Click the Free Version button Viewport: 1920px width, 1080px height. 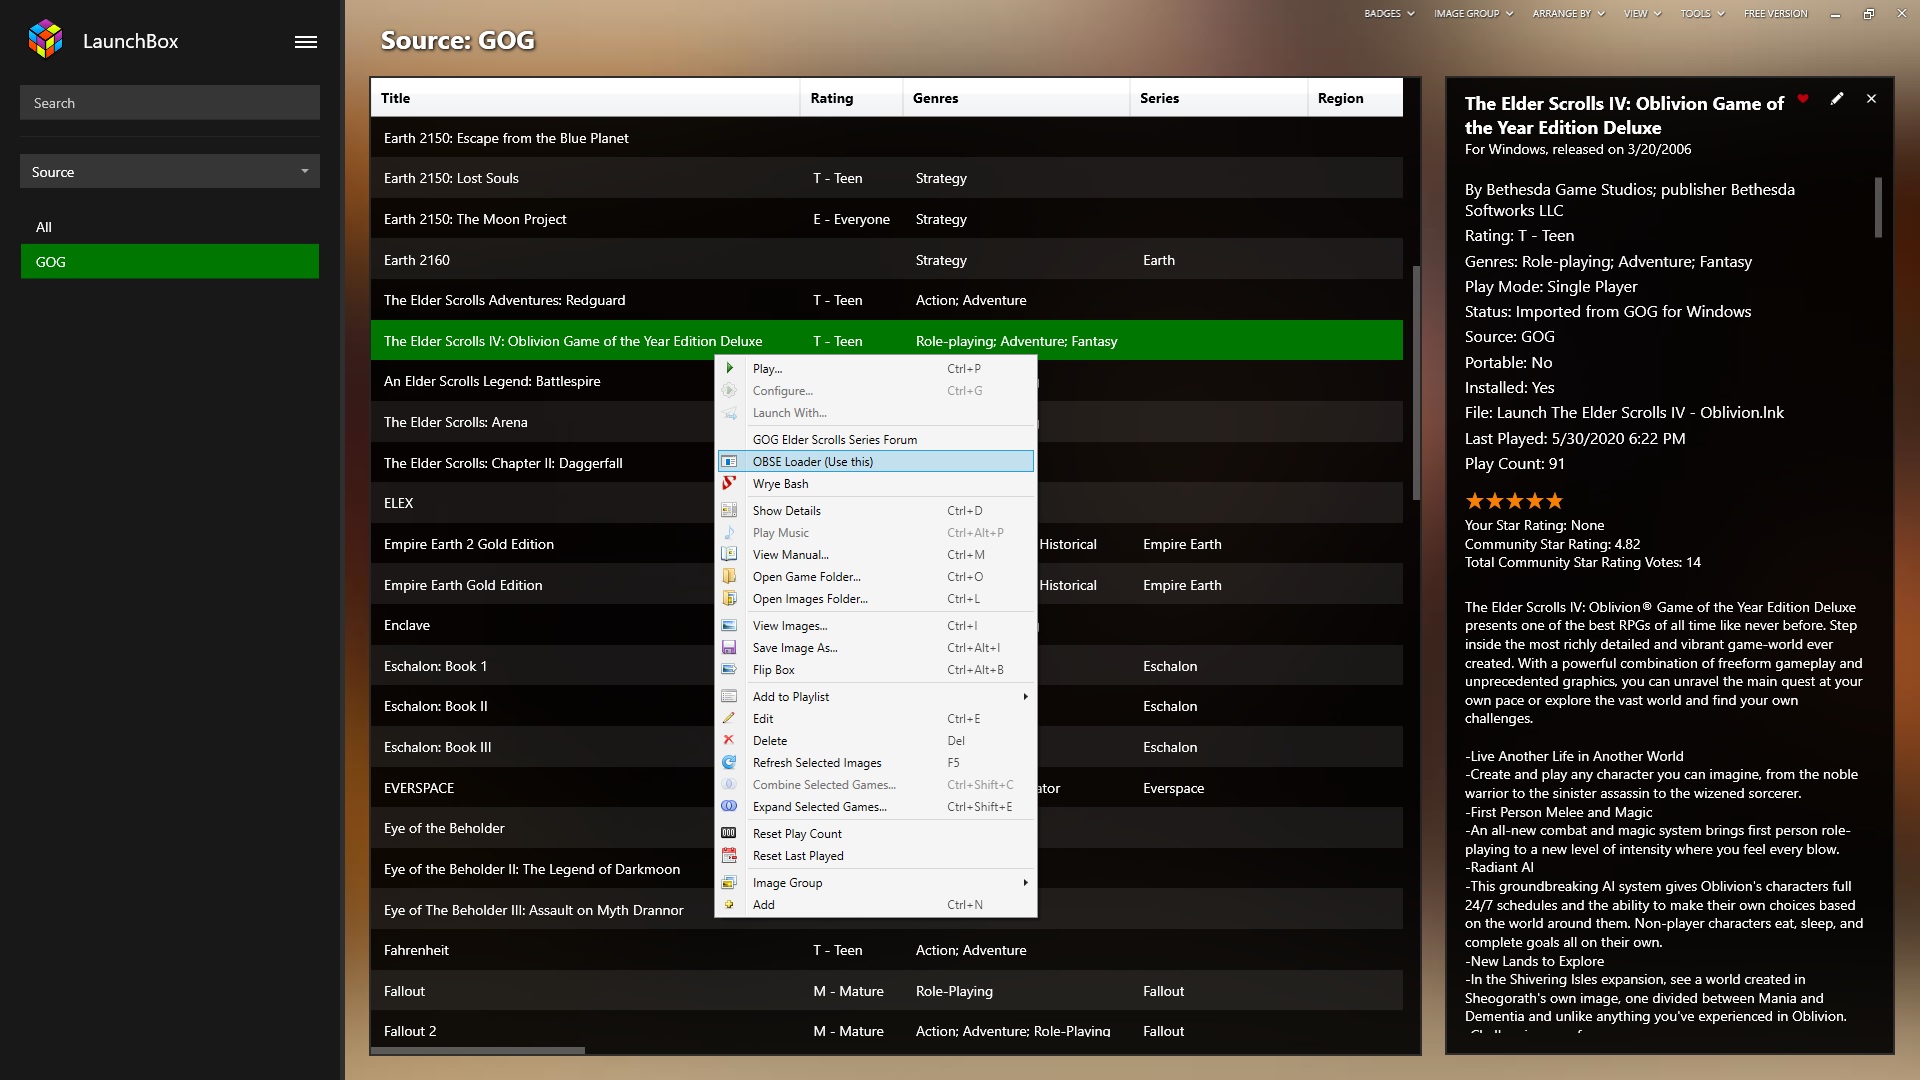click(1775, 14)
